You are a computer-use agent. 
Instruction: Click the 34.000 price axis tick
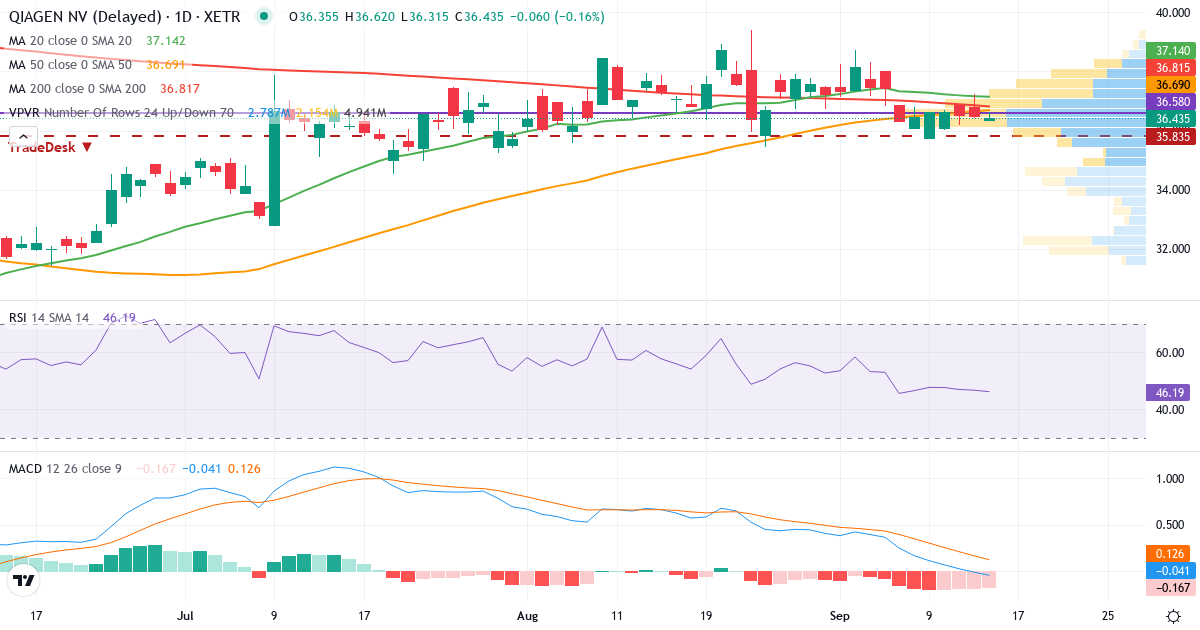point(1171,190)
